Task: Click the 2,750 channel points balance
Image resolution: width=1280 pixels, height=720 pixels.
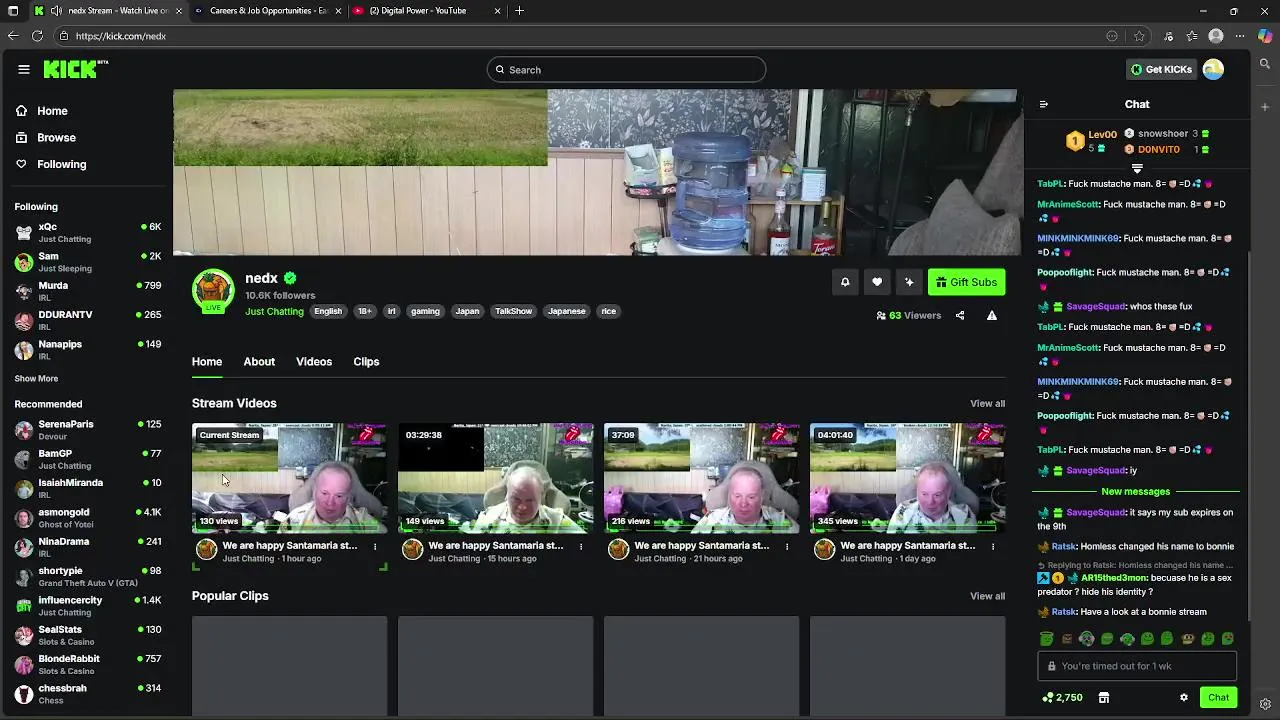Action: tap(1062, 698)
